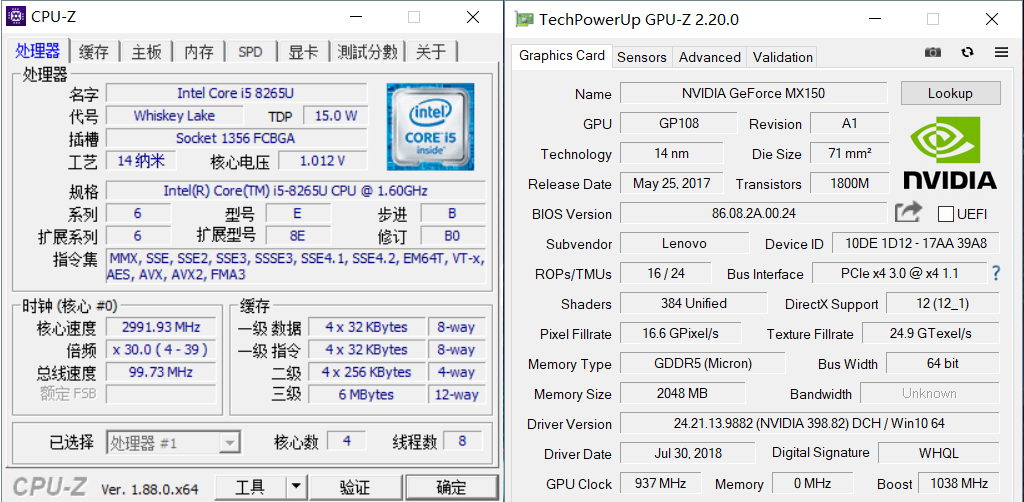This screenshot has width=1024, height=502.
Task: Open the 内存 tab in CPU-Z
Action: pyautogui.click(x=199, y=52)
